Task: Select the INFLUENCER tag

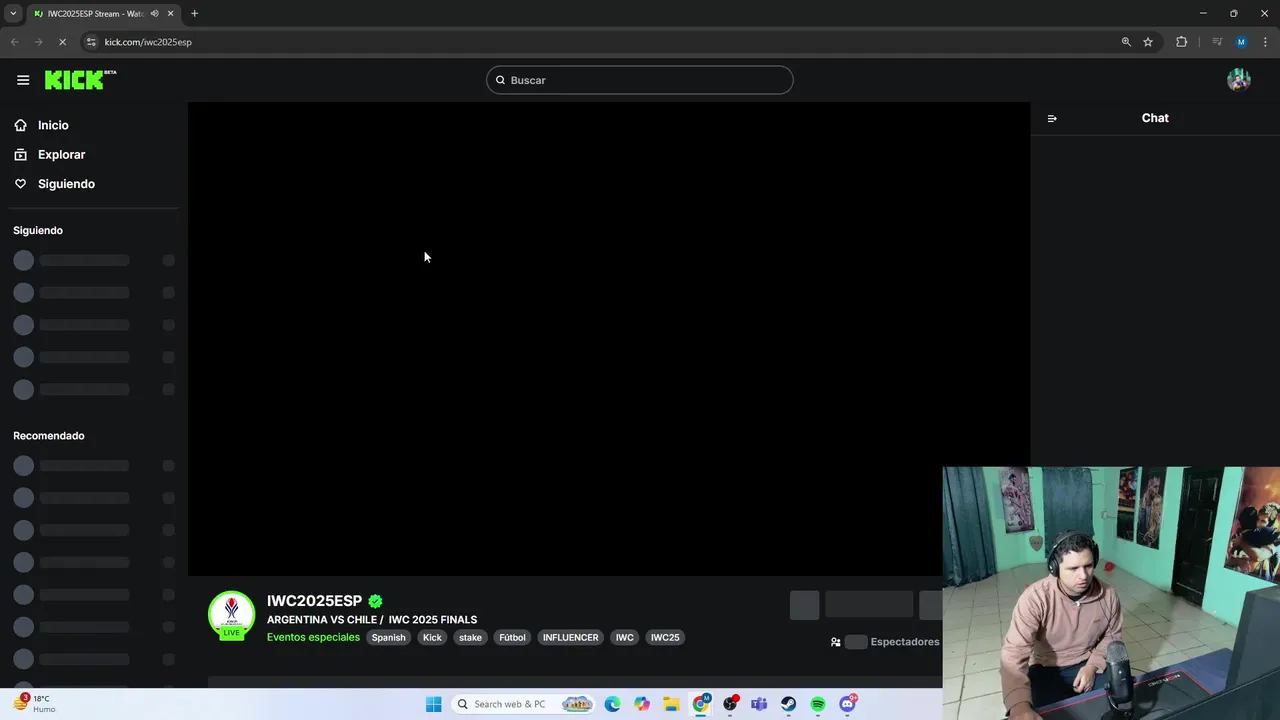Action: (570, 637)
